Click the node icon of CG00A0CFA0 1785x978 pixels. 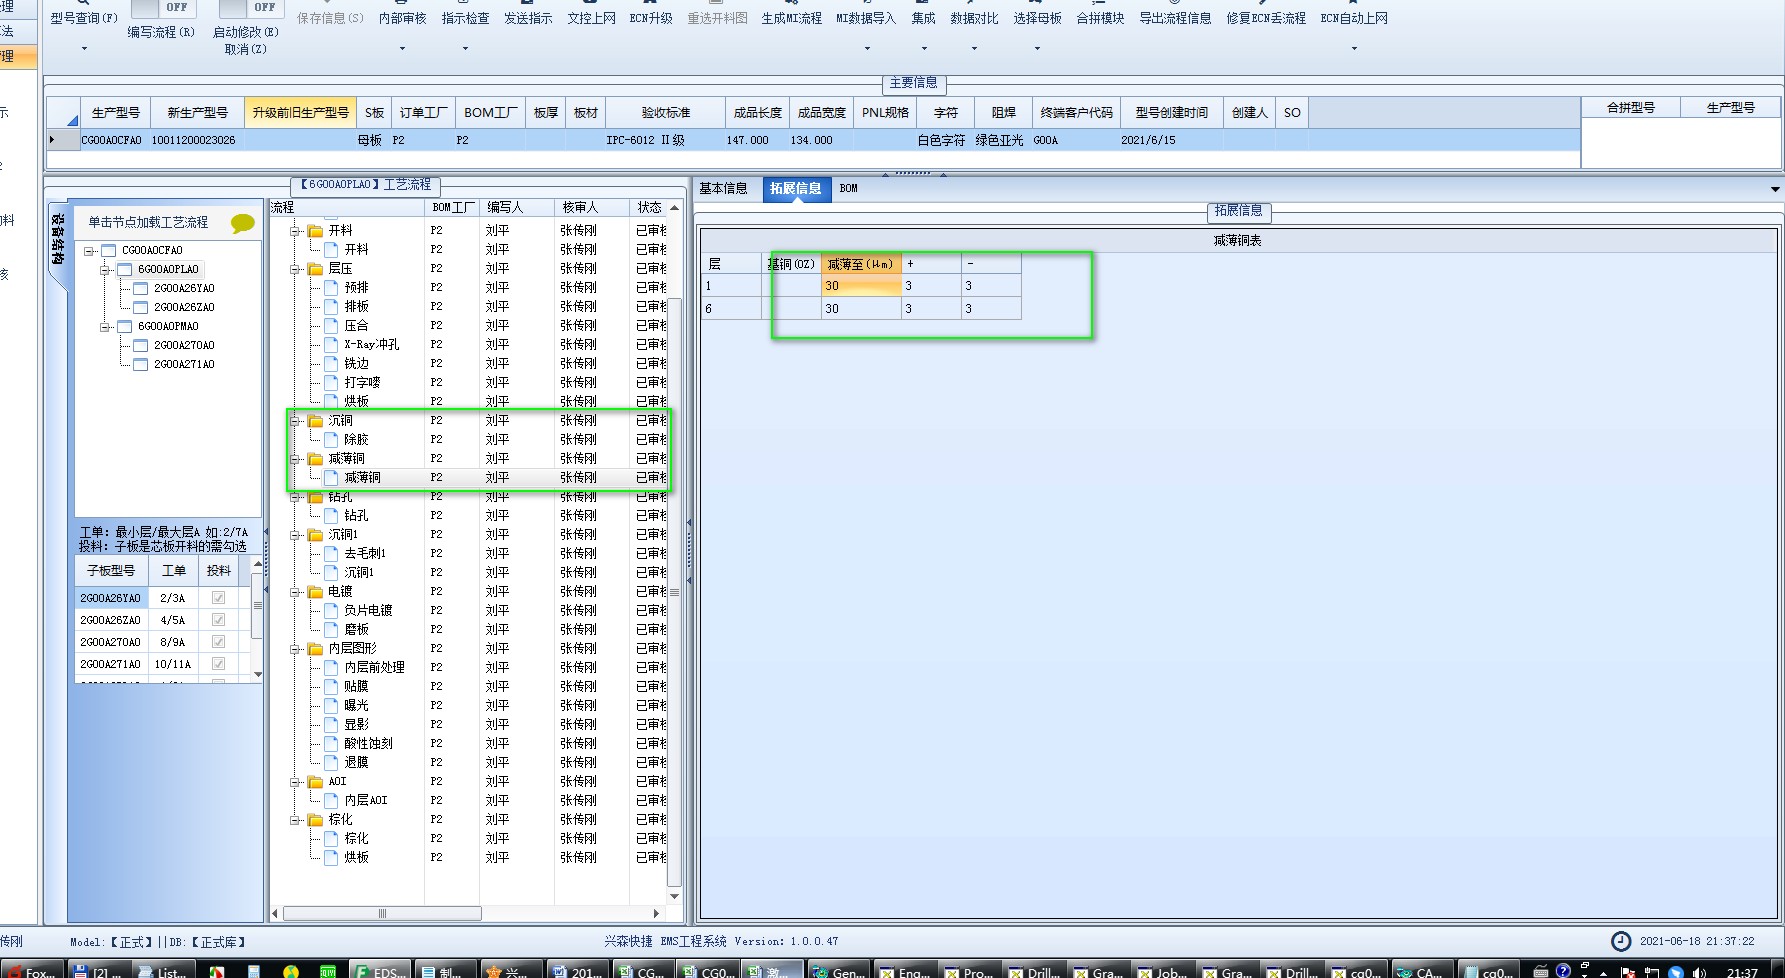click(x=109, y=250)
